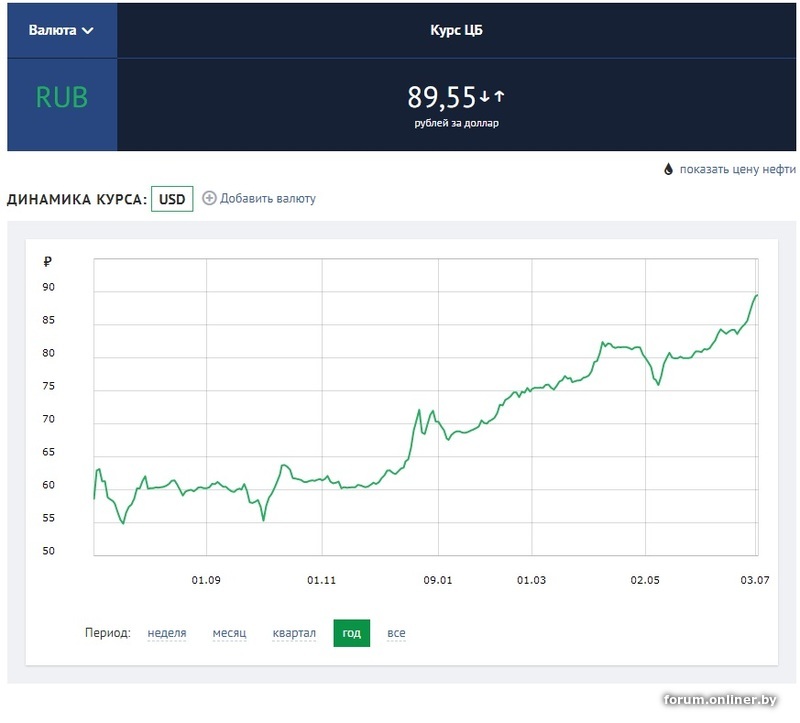Choose the "квартал" period option

click(x=294, y=633)
